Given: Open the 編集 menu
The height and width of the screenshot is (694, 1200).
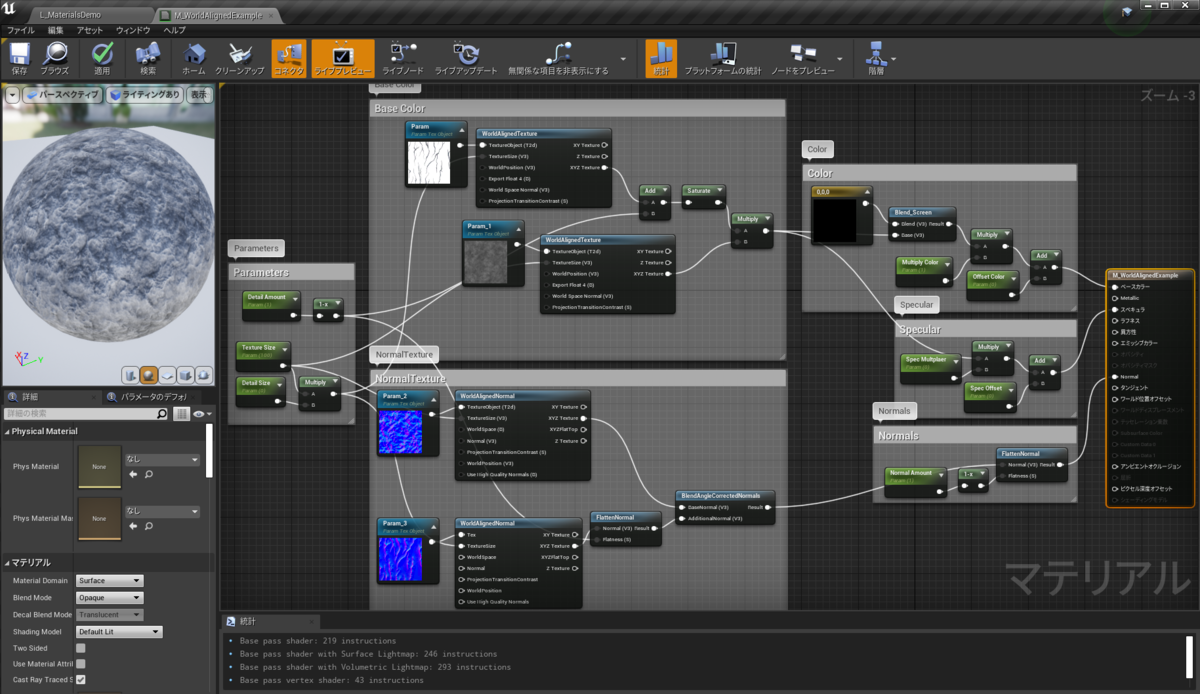Looking at the screenshot, I should click(x=55, y=30).
